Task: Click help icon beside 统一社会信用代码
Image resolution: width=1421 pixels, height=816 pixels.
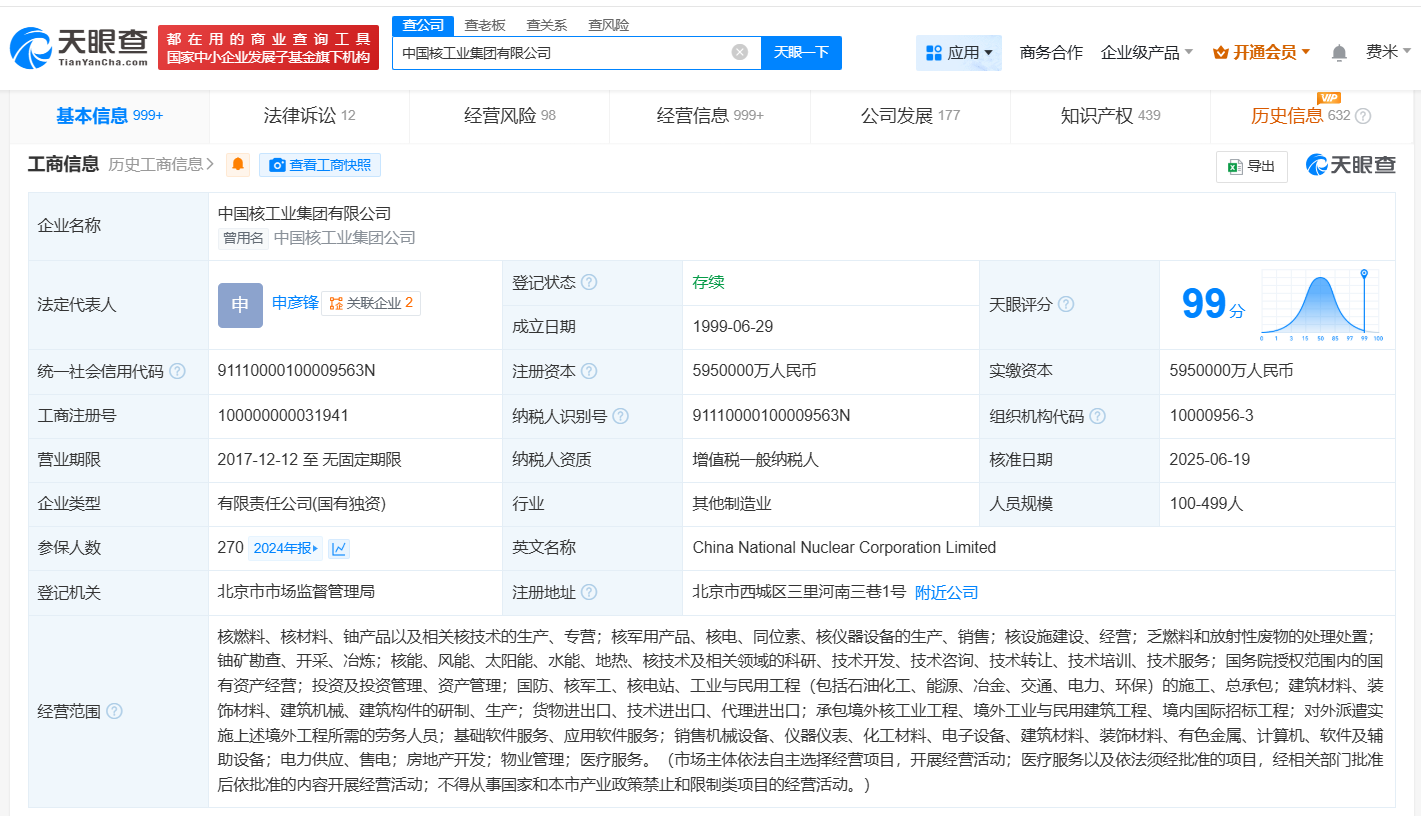Action: point(177,372)
